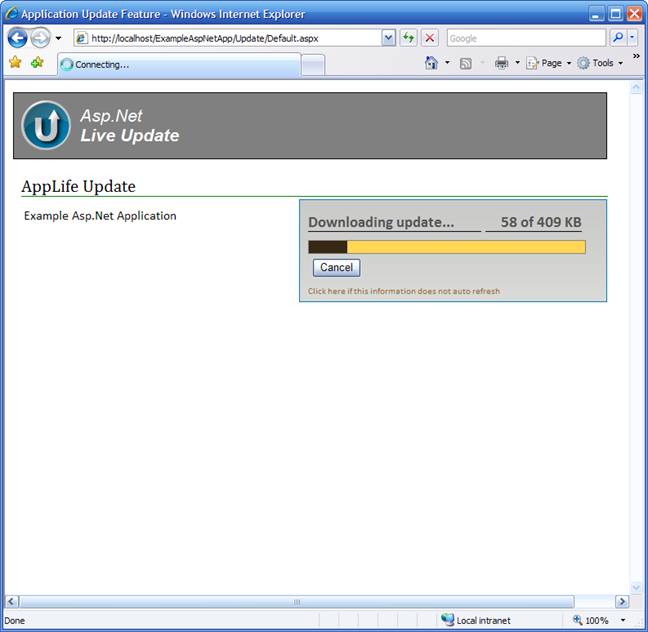
Task: Open the Favorites Center star icon
Action: coord(15,62)
